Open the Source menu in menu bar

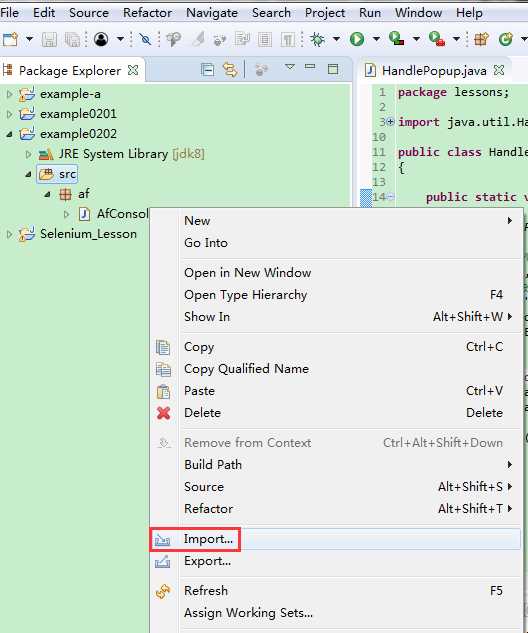[89, 13]
